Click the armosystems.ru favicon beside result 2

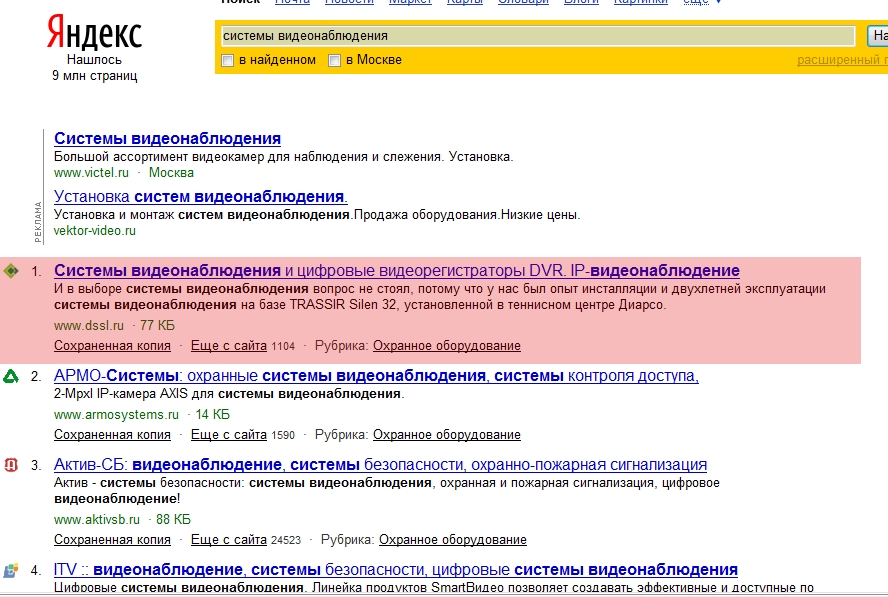coord(11,376)
